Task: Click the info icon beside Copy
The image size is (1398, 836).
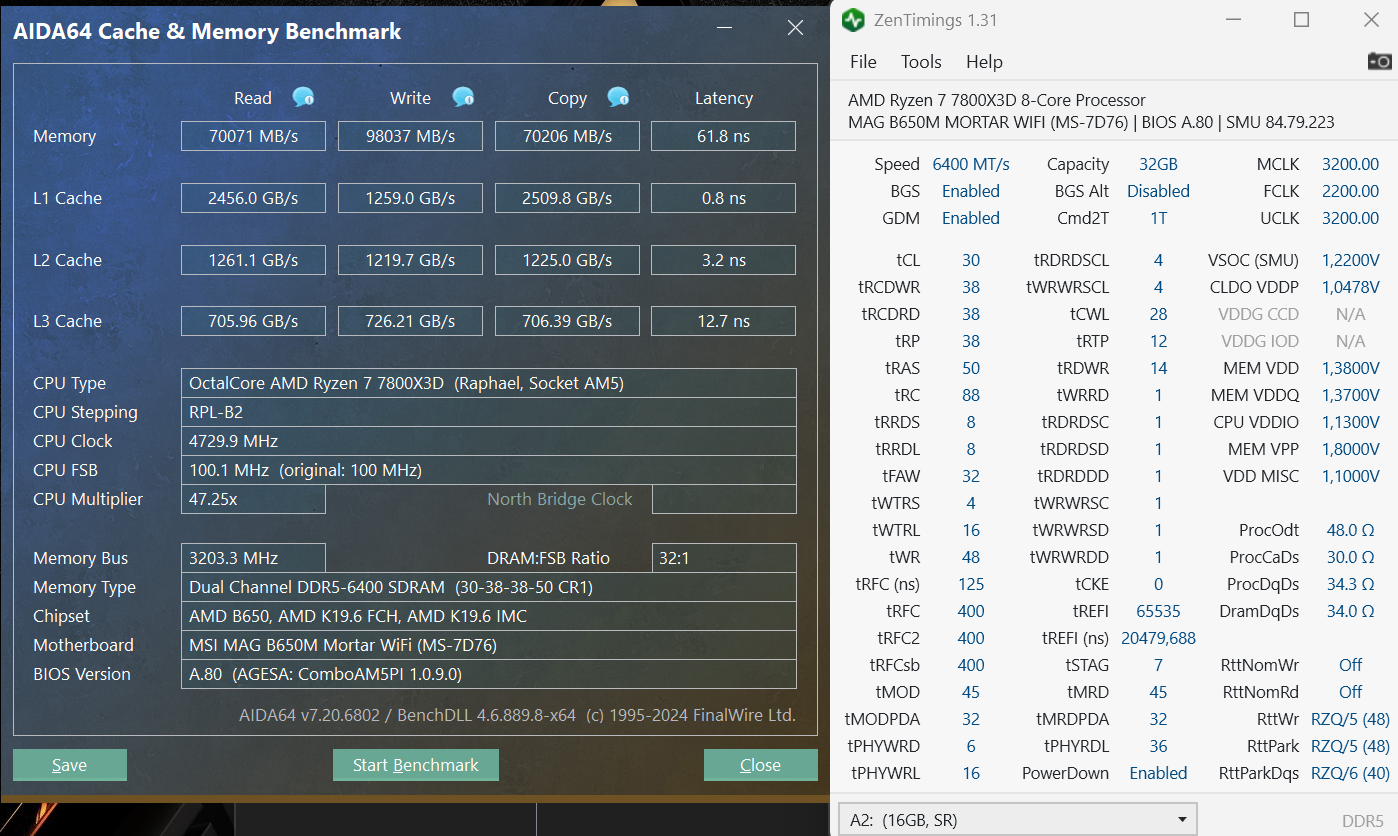Action: tap(619, 97)
